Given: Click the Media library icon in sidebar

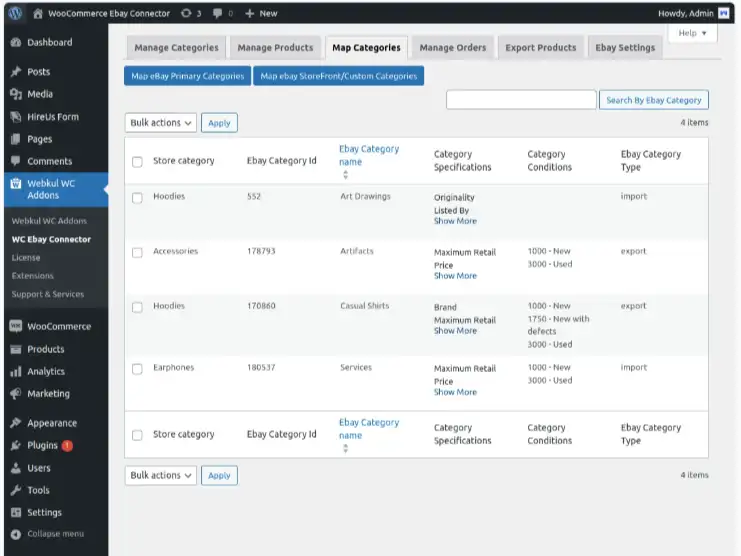Looking at the screenshot, I should point(15,94).
